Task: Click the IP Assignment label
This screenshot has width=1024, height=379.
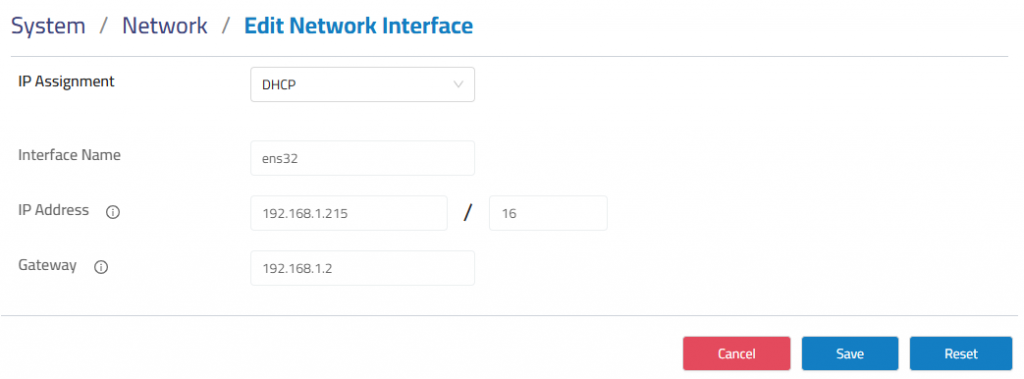Action: point(66,82)
